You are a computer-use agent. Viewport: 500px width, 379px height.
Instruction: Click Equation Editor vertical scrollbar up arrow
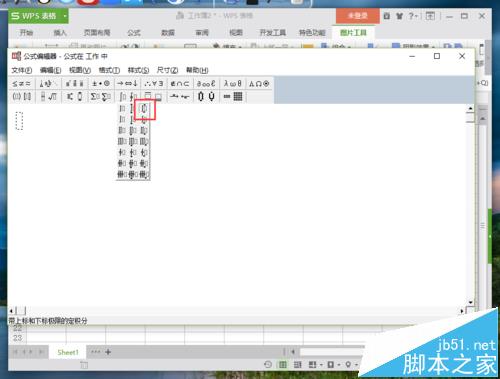pos(470,108)
